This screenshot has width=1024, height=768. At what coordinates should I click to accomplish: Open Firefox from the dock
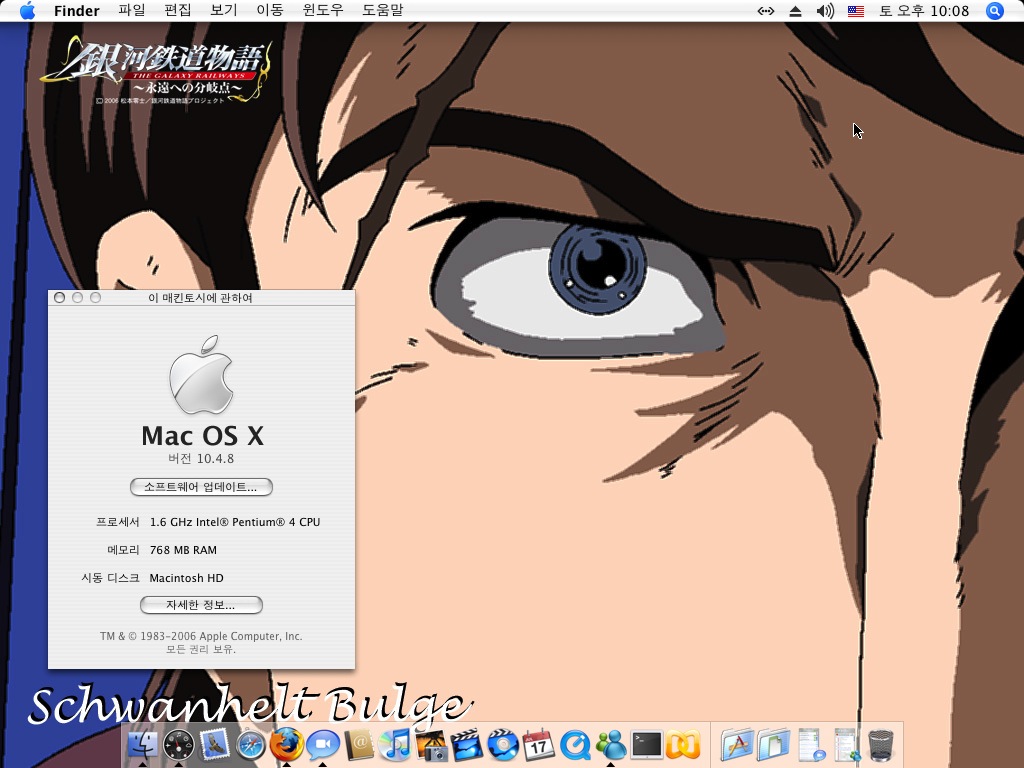286,745
